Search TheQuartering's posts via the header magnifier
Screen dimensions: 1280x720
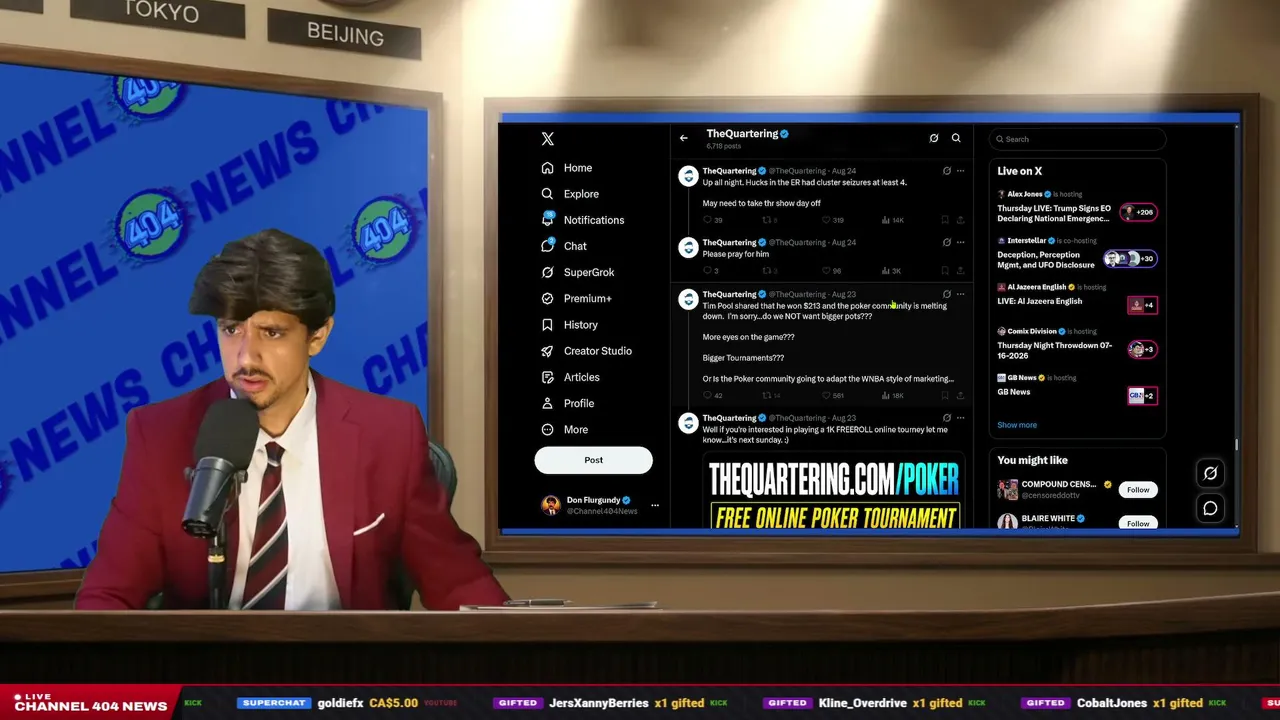click(x=956, y=138)
